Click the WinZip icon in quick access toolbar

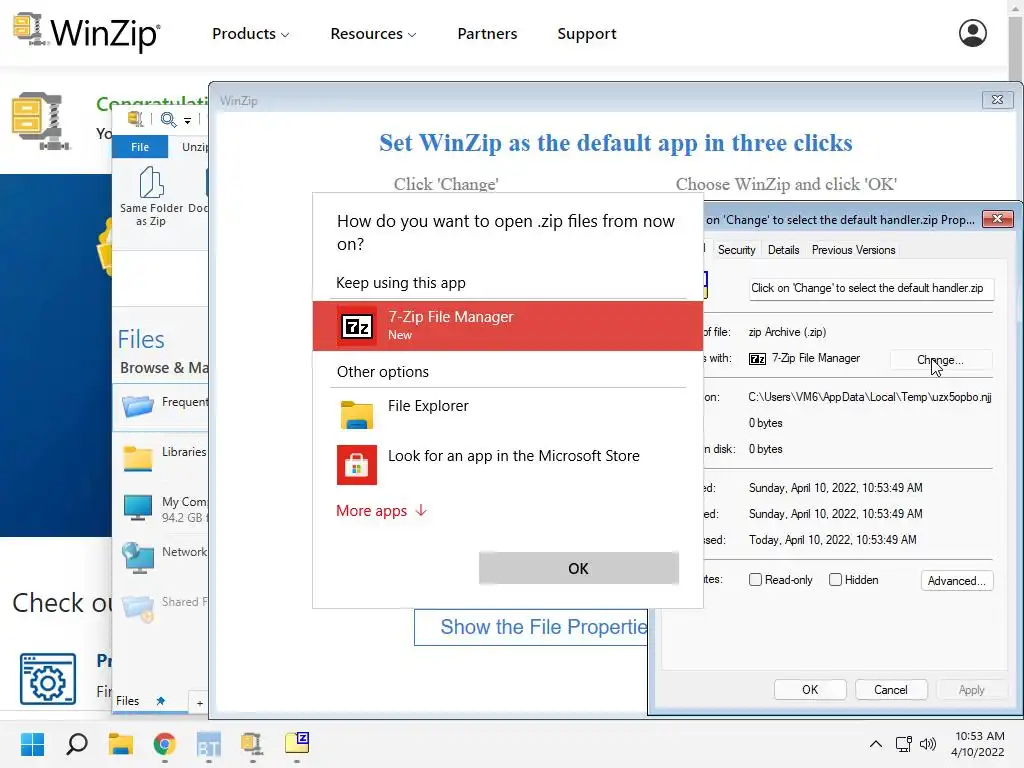(x=136, y=119)
